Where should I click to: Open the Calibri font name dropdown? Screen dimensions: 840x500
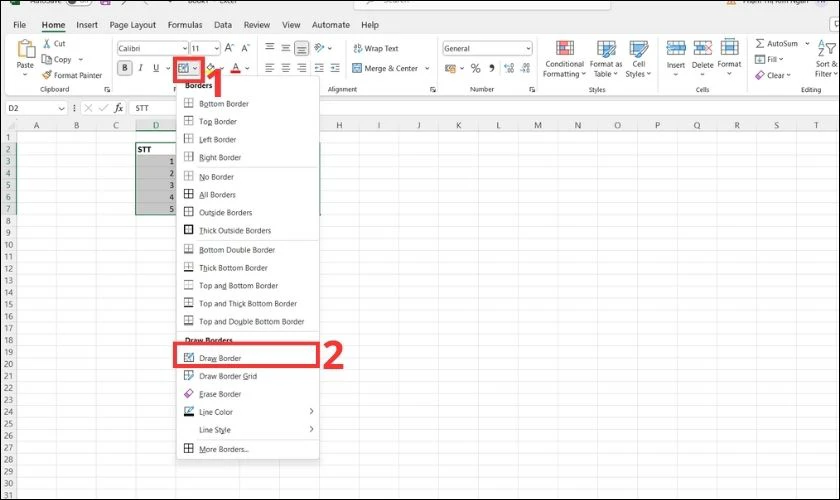[x=184, y=48]
